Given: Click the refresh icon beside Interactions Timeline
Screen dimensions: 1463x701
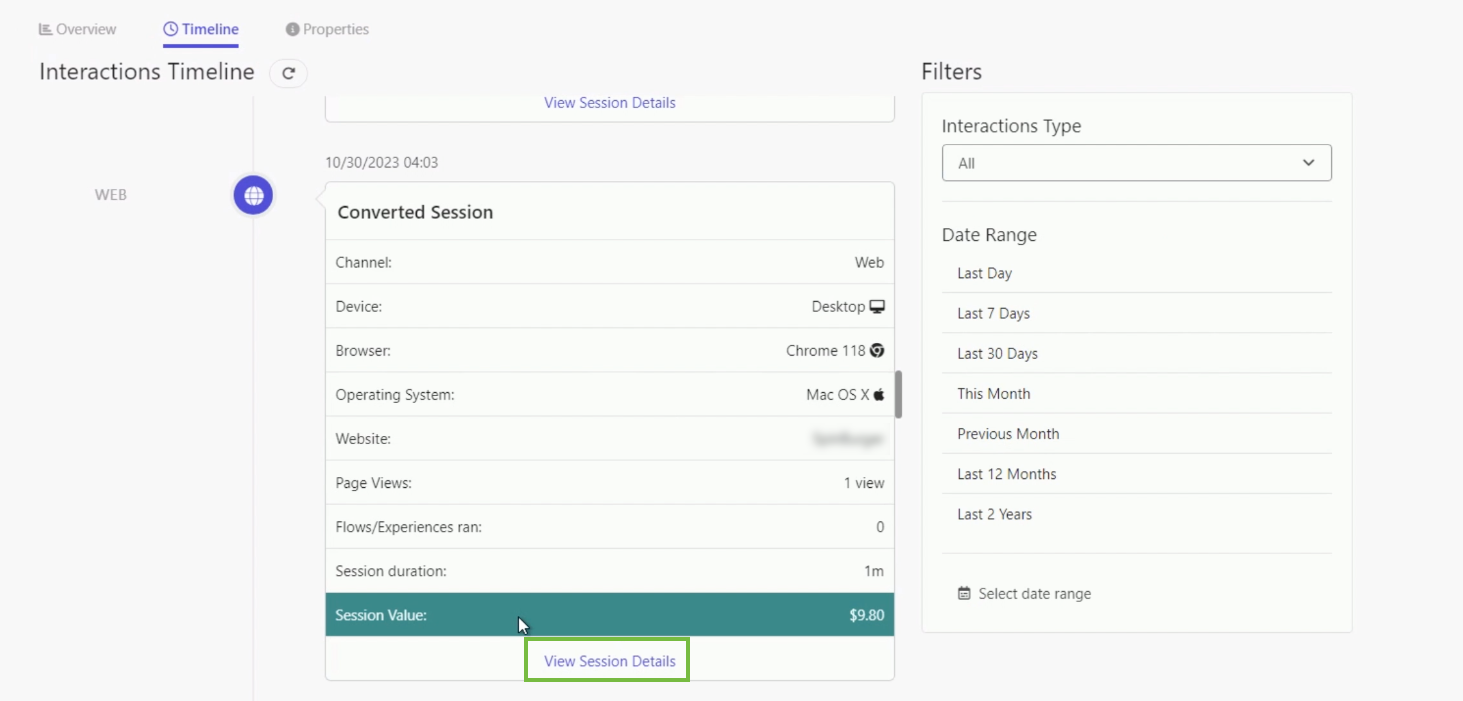Looking at the screenshot, I should (x=288, y=73).
